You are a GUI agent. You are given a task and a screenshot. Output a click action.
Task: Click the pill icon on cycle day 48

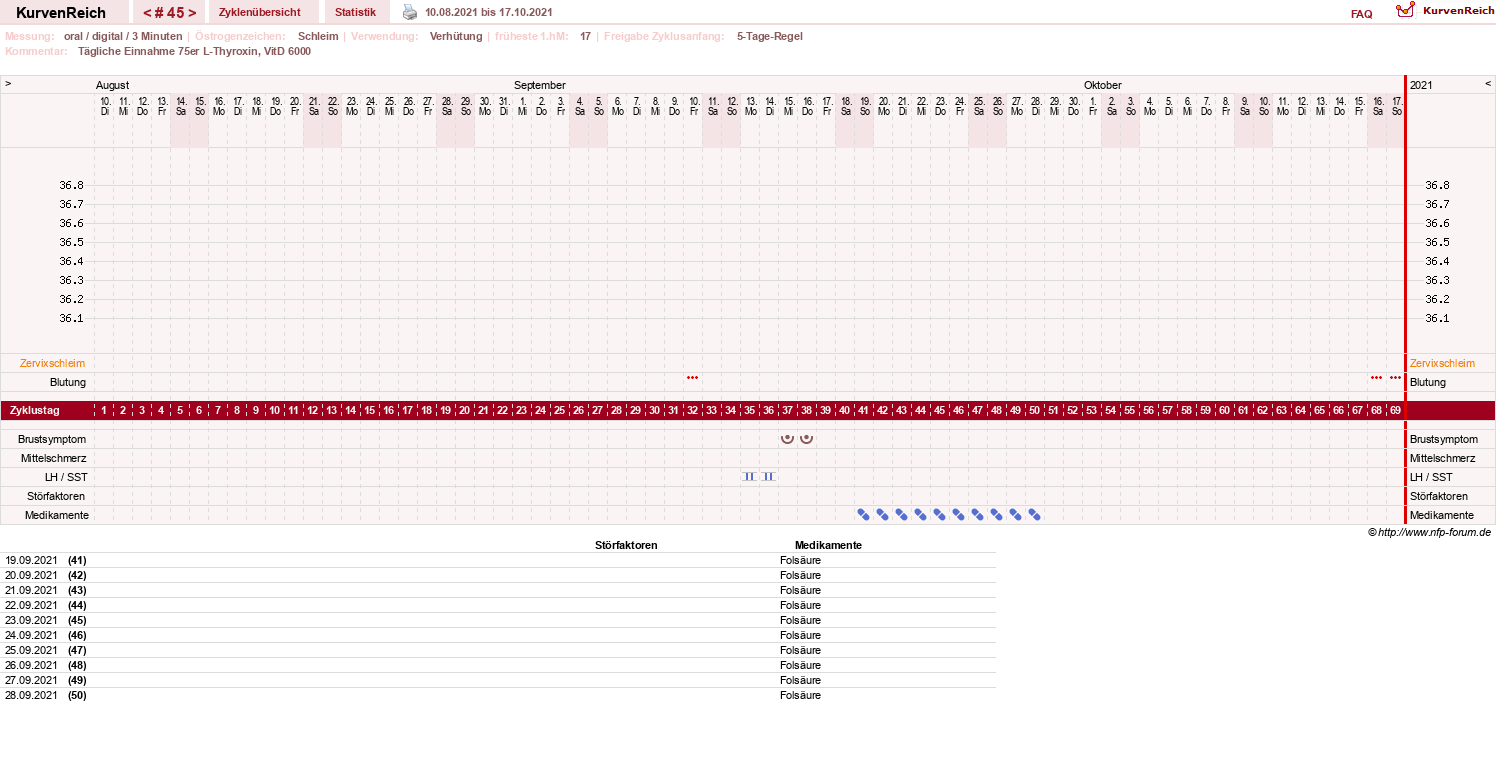click(x=996, y=514)
